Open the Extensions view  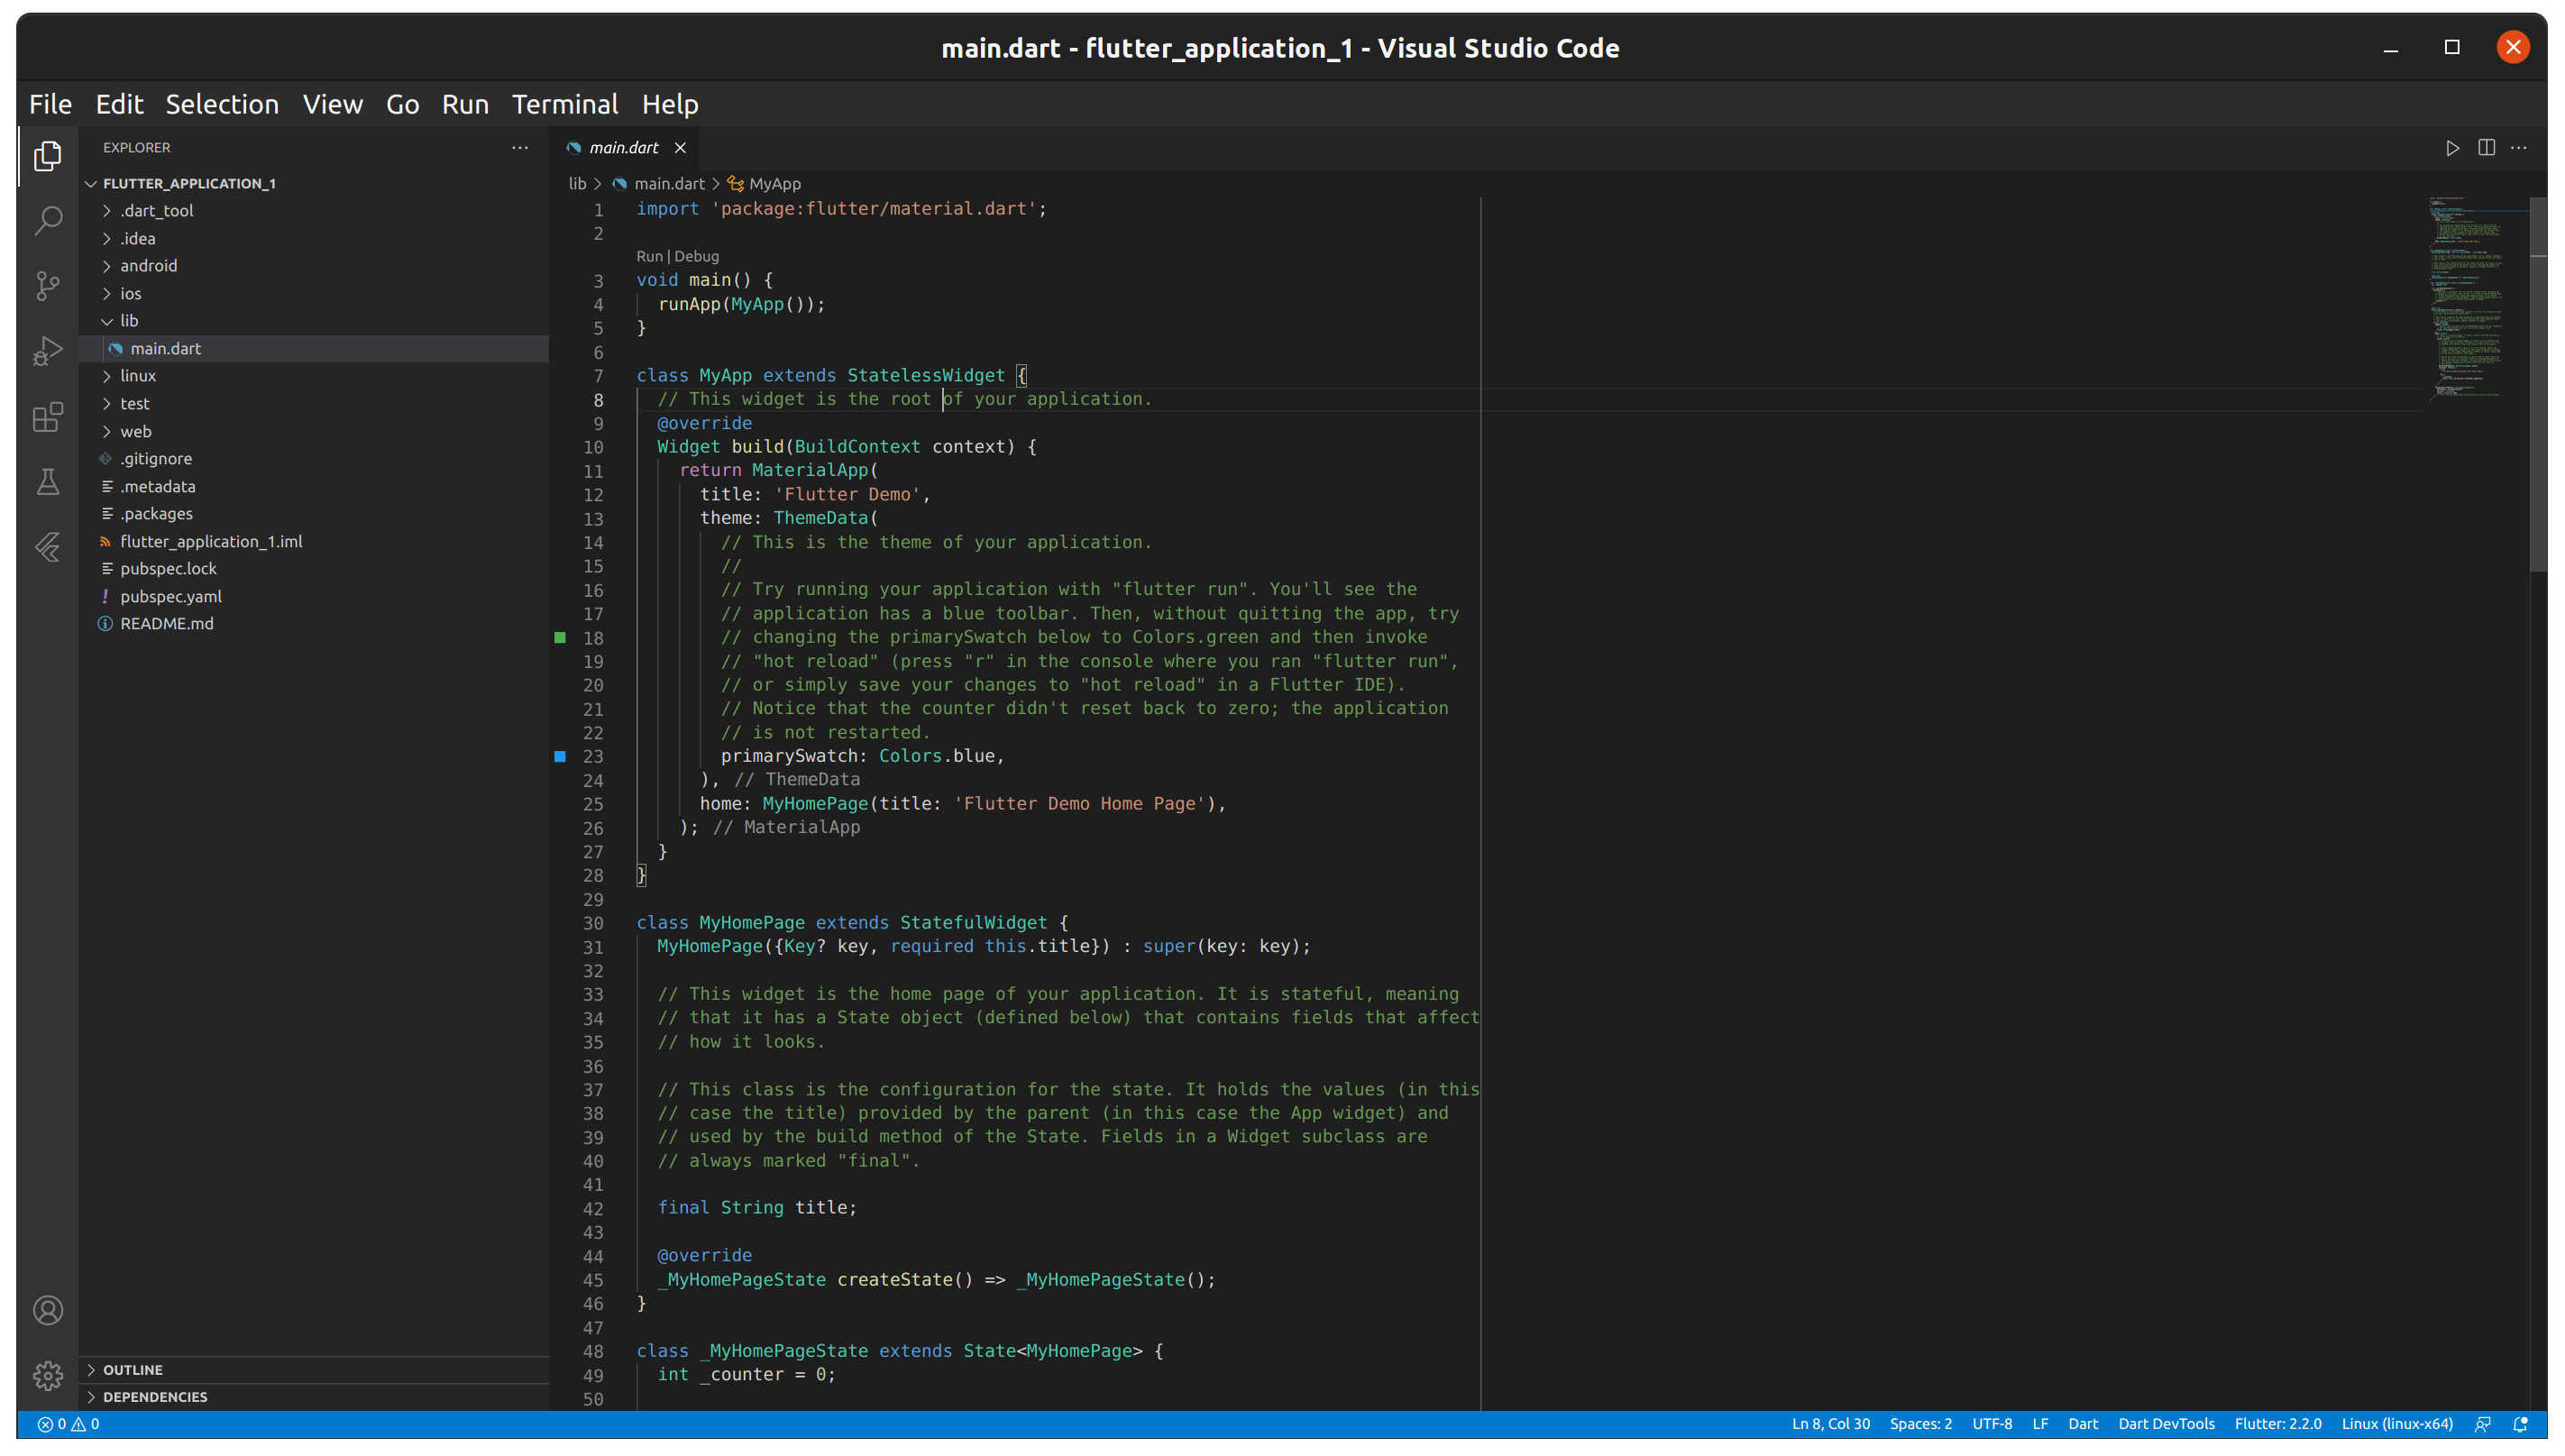pos(47,418)
